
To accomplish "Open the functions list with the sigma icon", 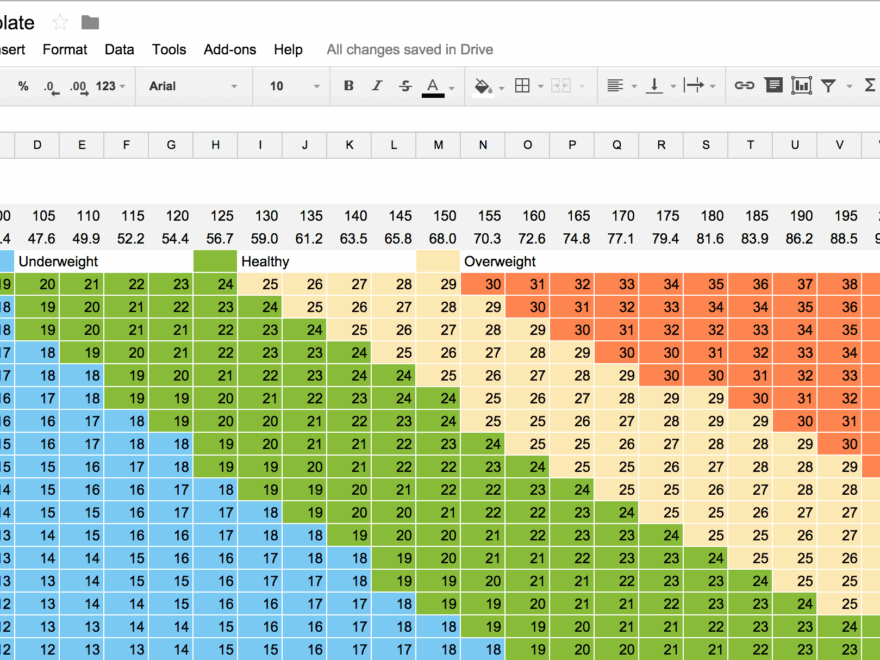I will coord(871,86).
